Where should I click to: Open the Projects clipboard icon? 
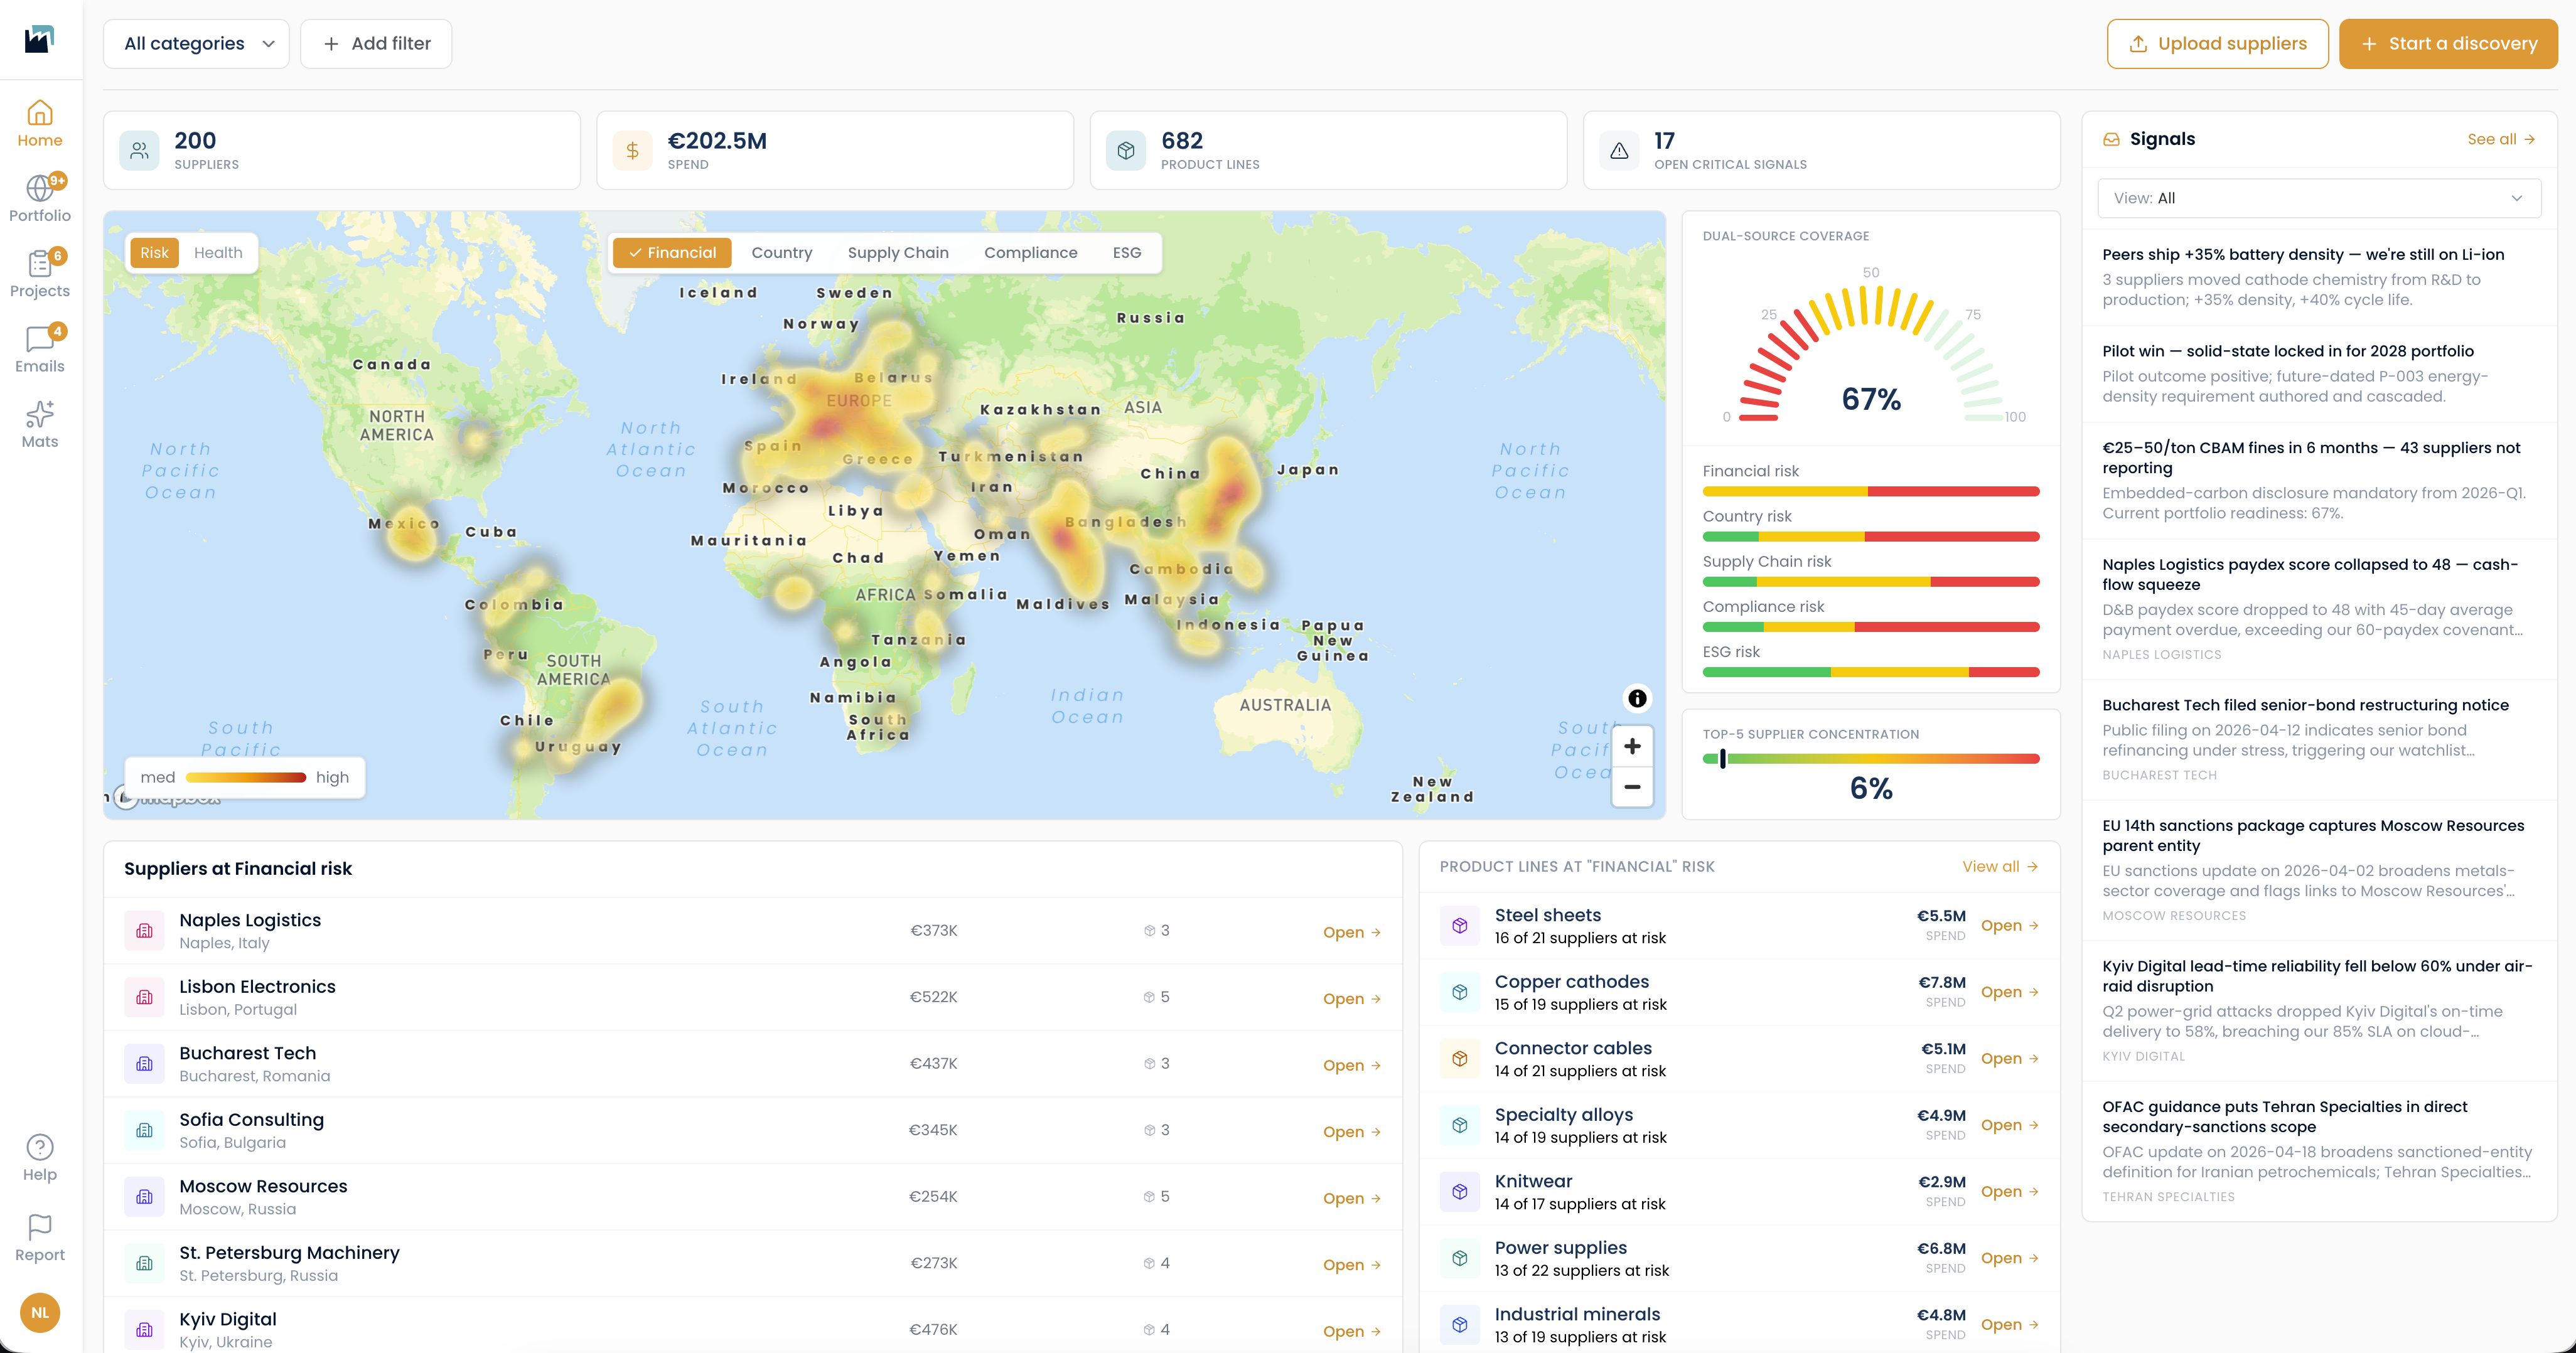[40, 263]
